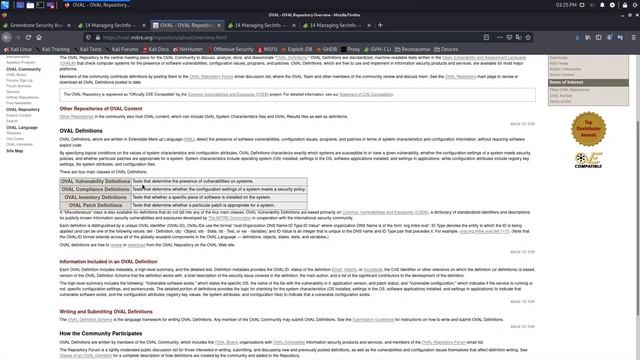
Task: Follow the Other Repositories link
Action: [76, 117]
